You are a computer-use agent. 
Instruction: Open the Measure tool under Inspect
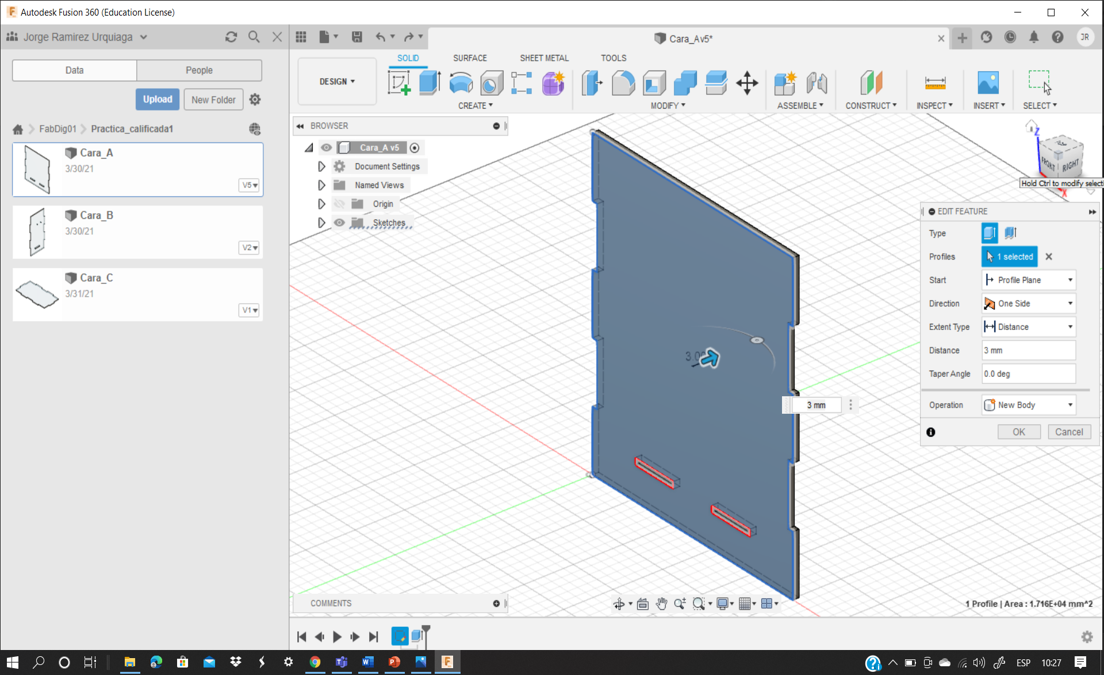[x=935, y=83]
